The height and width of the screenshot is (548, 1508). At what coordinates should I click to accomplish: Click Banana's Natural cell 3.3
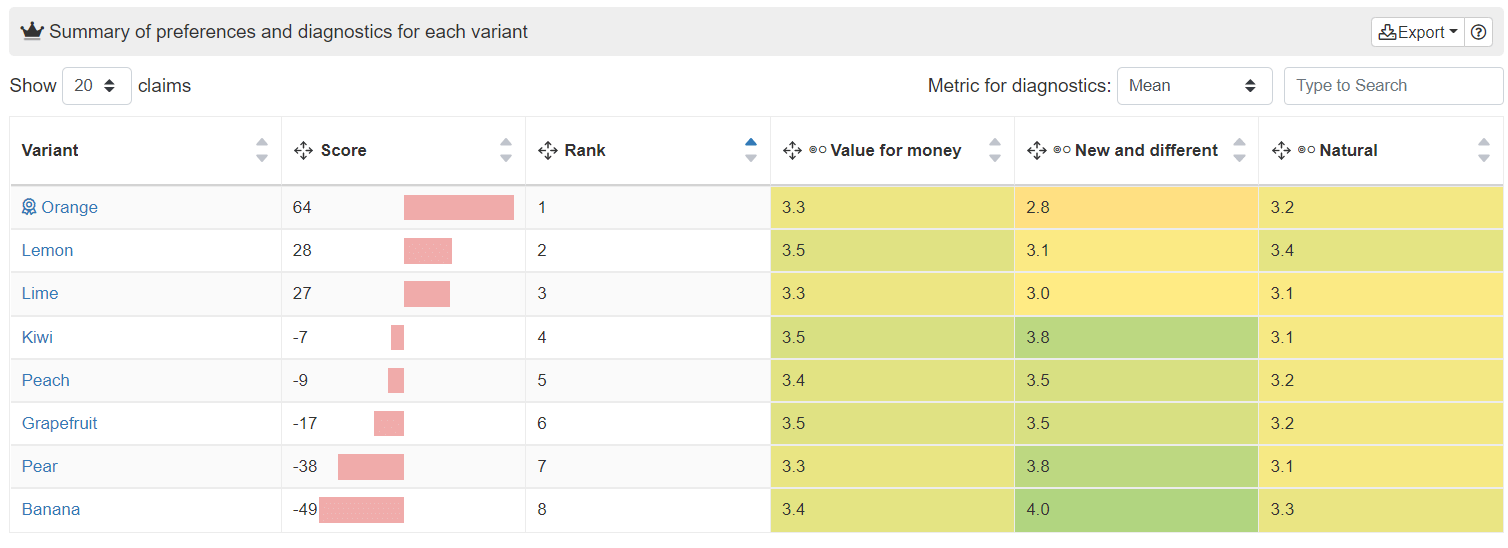[1381, 509]
